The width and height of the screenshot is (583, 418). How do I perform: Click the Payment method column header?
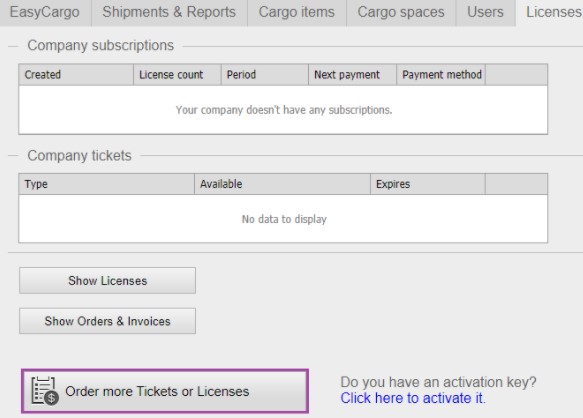coord(441,75)
